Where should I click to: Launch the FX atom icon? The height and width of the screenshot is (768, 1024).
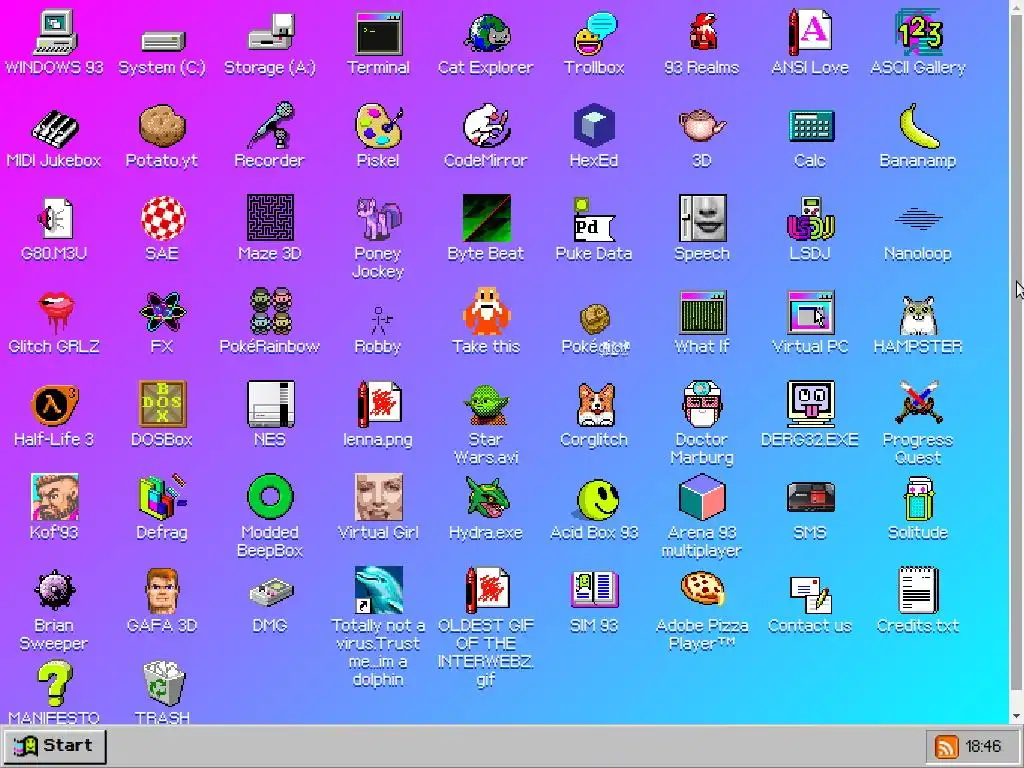(x=162, y=312)
